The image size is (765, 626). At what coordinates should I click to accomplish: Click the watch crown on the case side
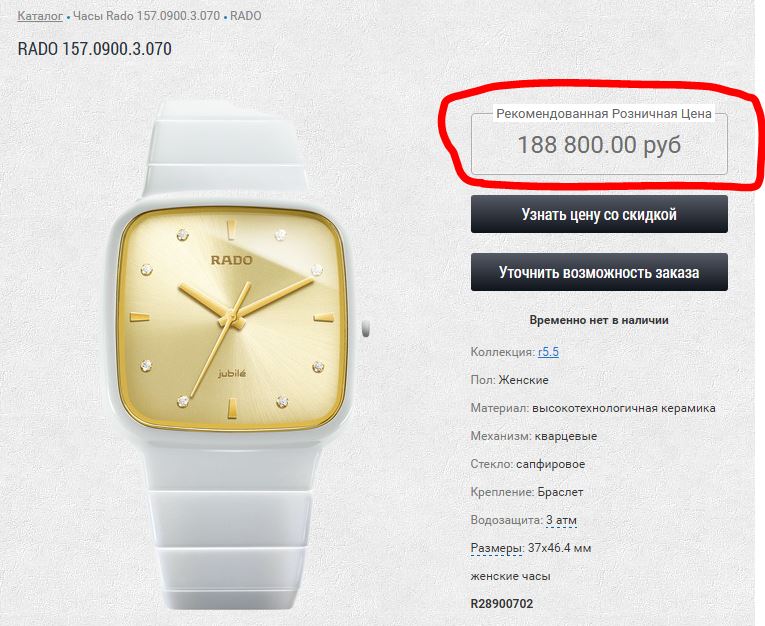[x=365, y=328]
